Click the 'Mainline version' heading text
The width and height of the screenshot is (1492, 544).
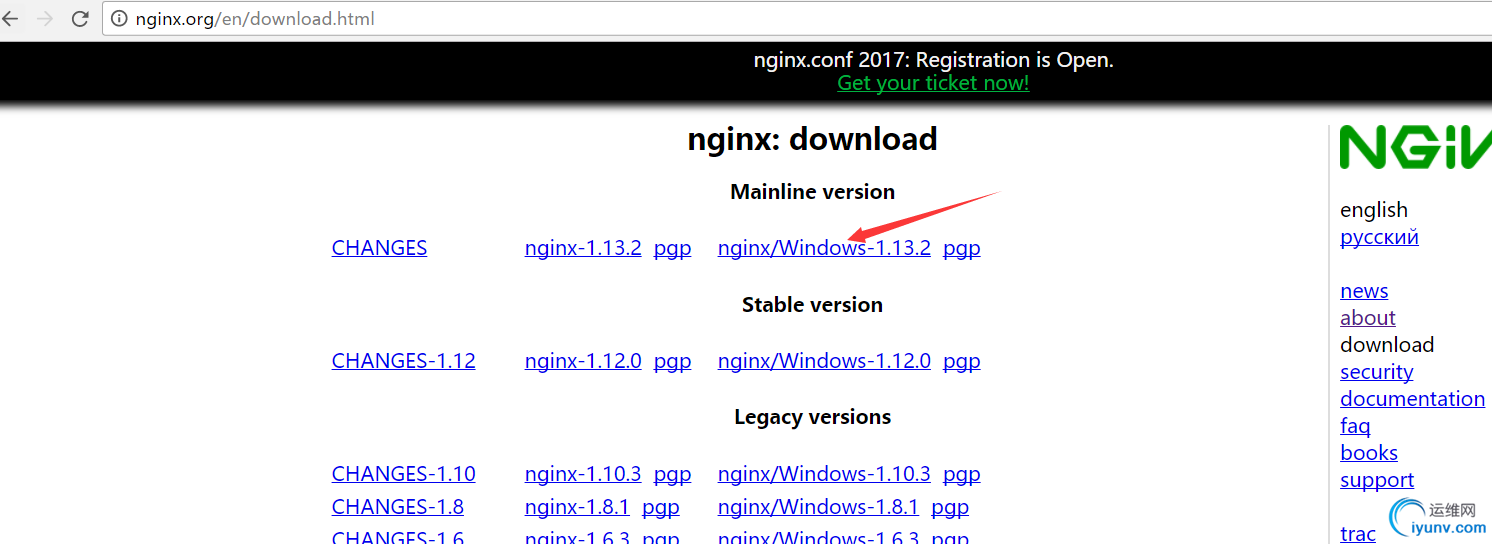(x=813, y=192)
